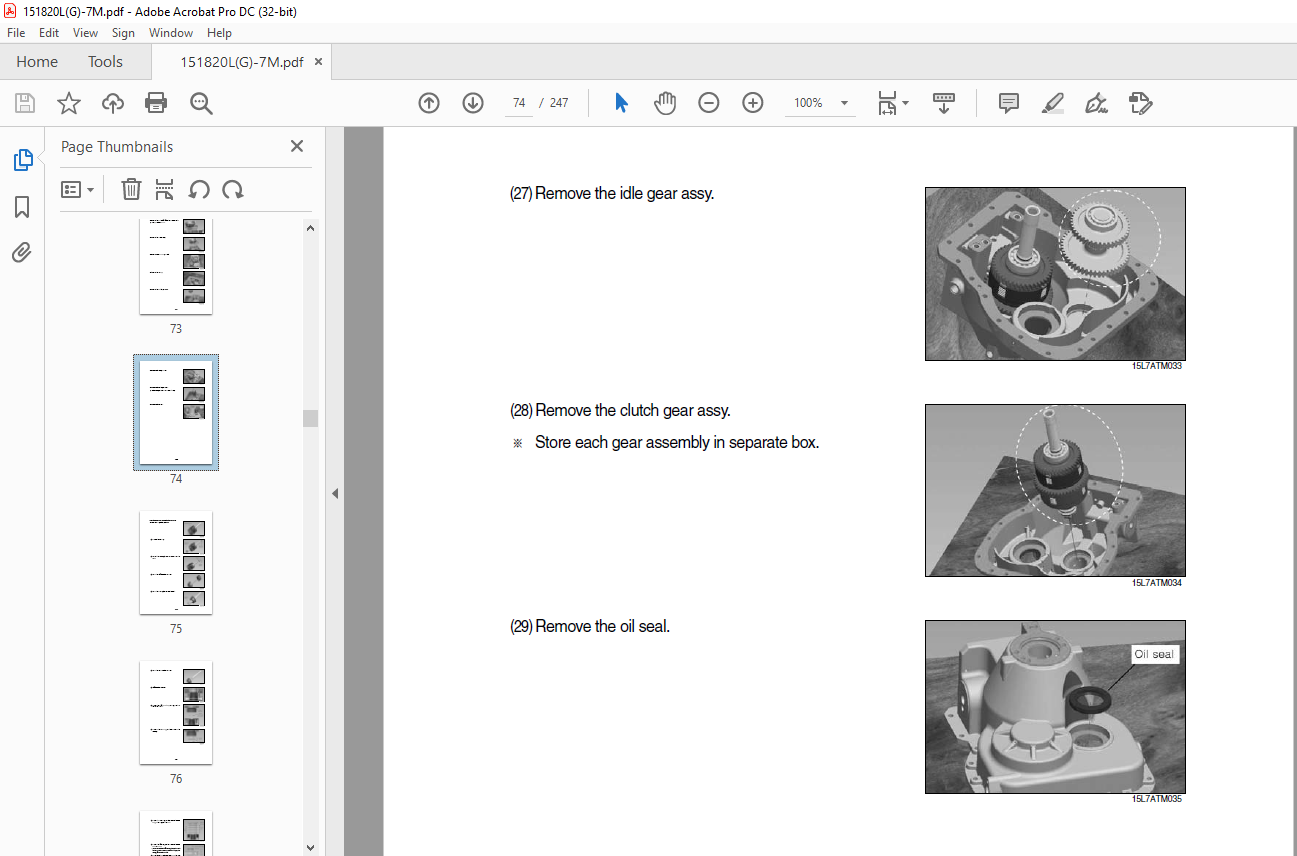
Task: Click the page number field showing 74
Action: (519, 103)
